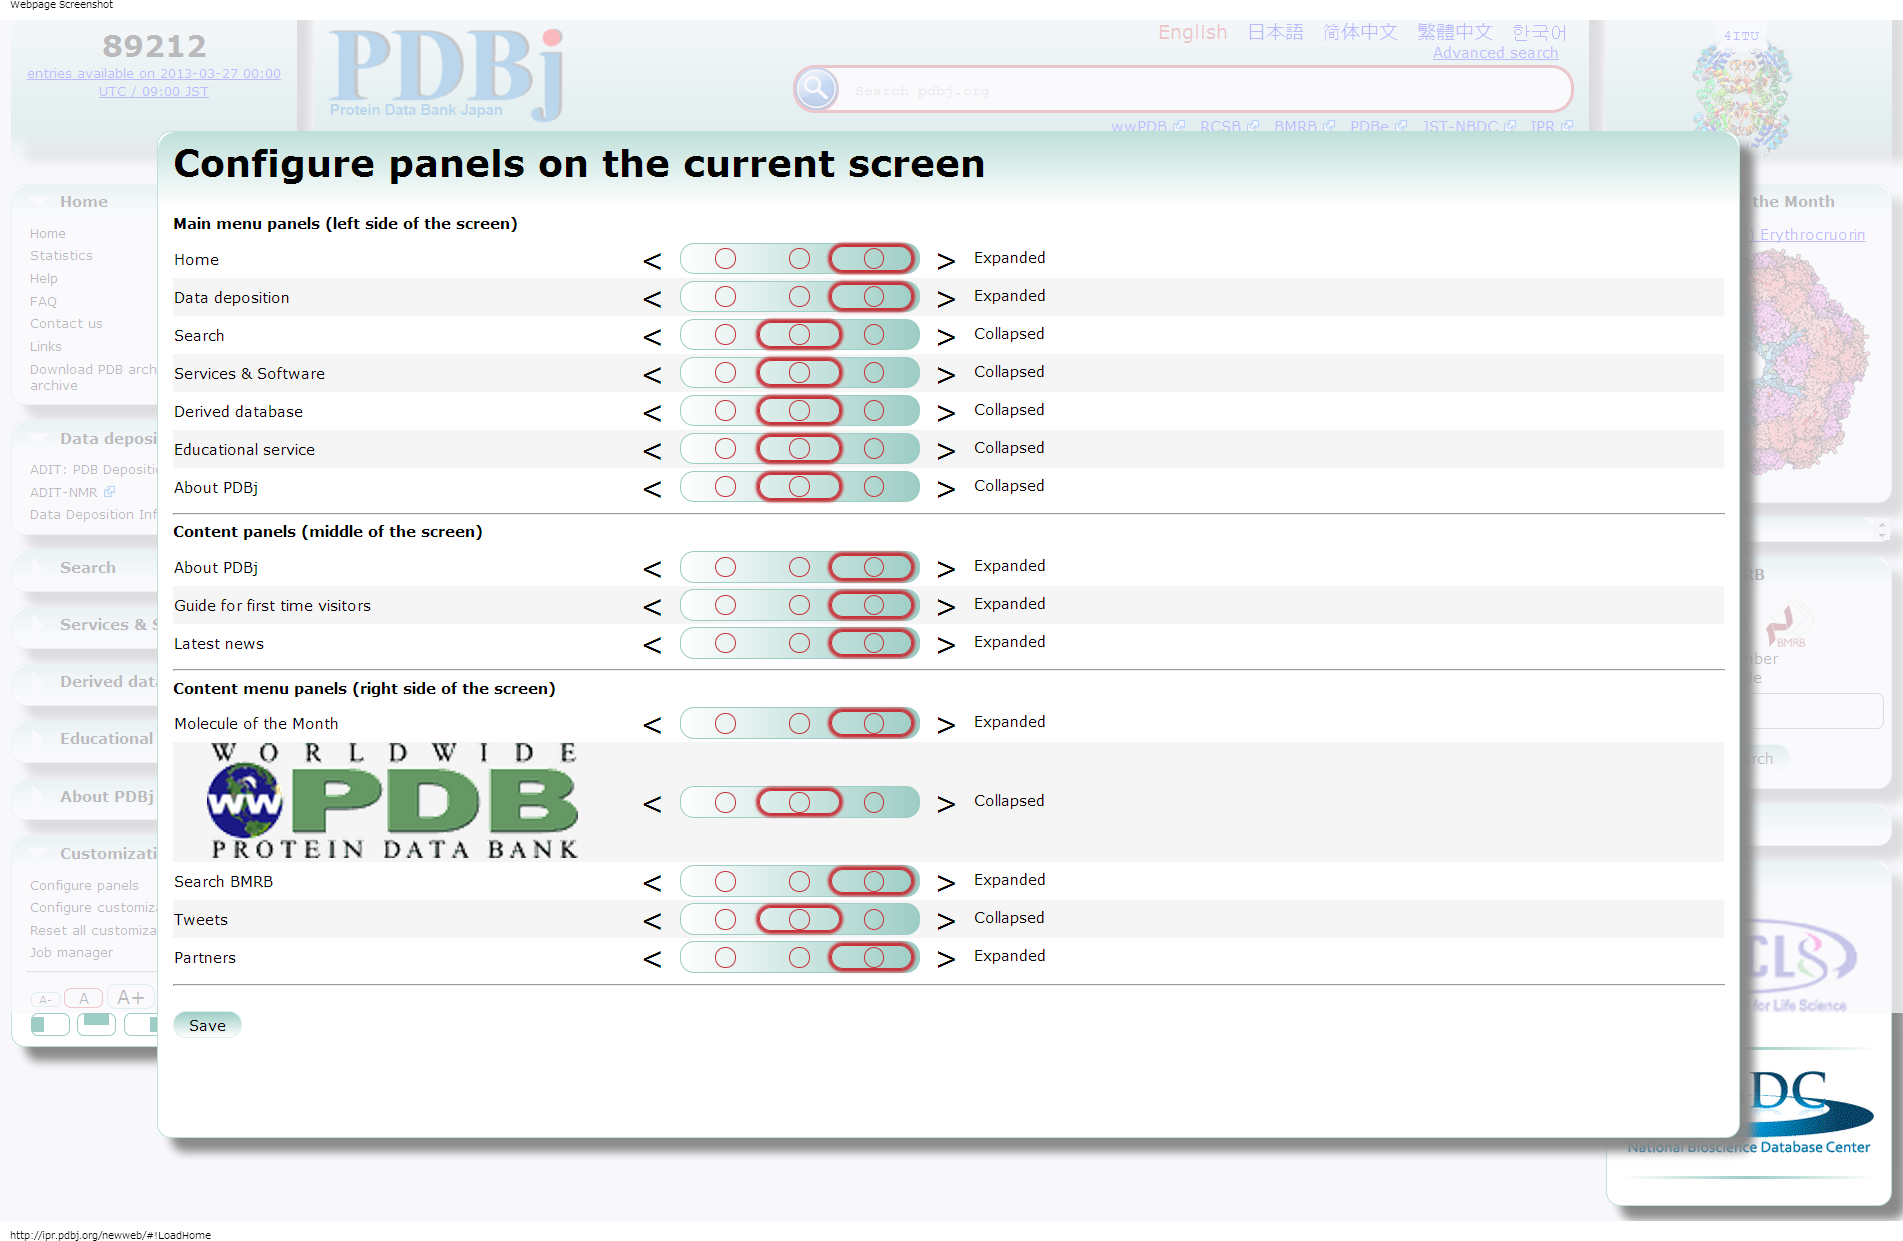Click the middle radio option for Search BMRB
1903x1241 pixels.
[x=799, y=881]
